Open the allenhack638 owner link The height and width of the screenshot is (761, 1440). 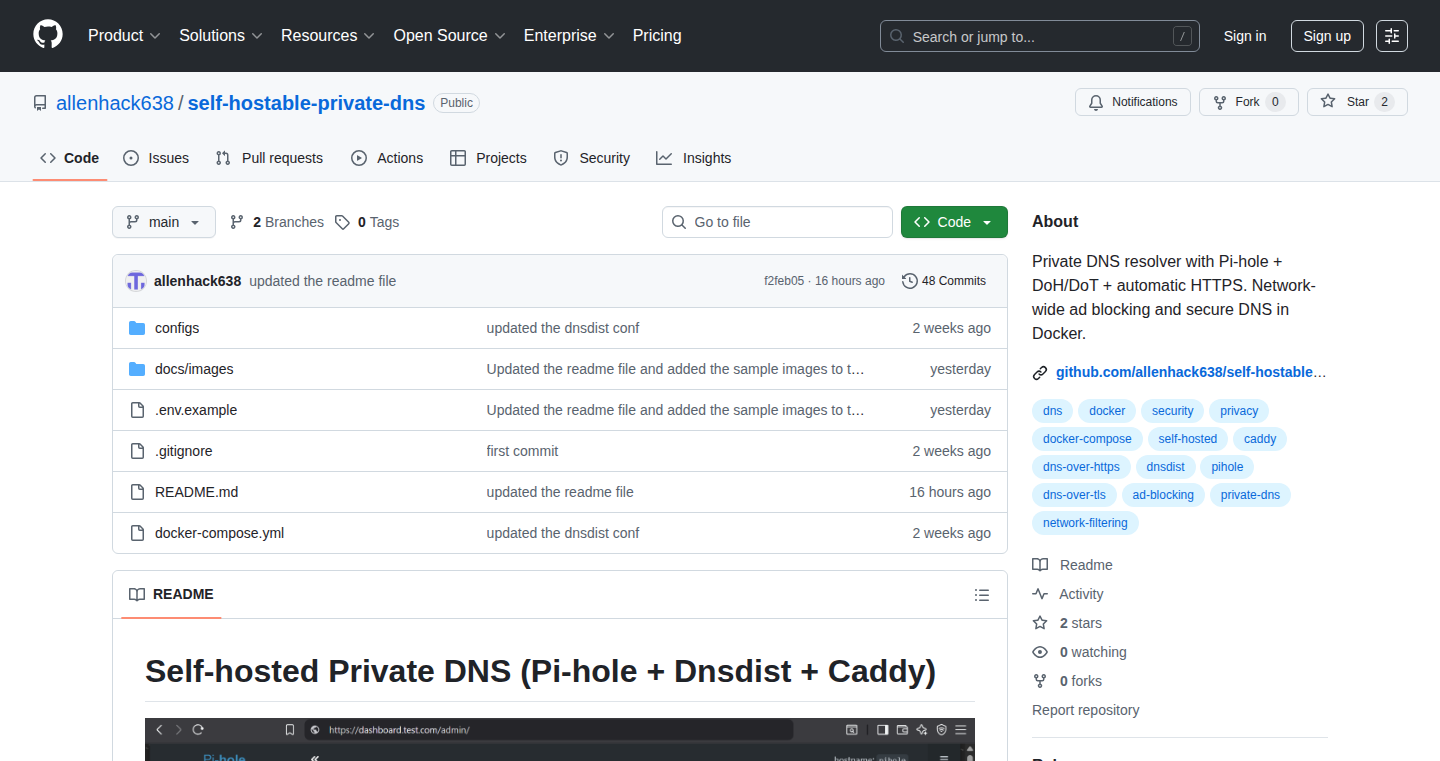115,103
